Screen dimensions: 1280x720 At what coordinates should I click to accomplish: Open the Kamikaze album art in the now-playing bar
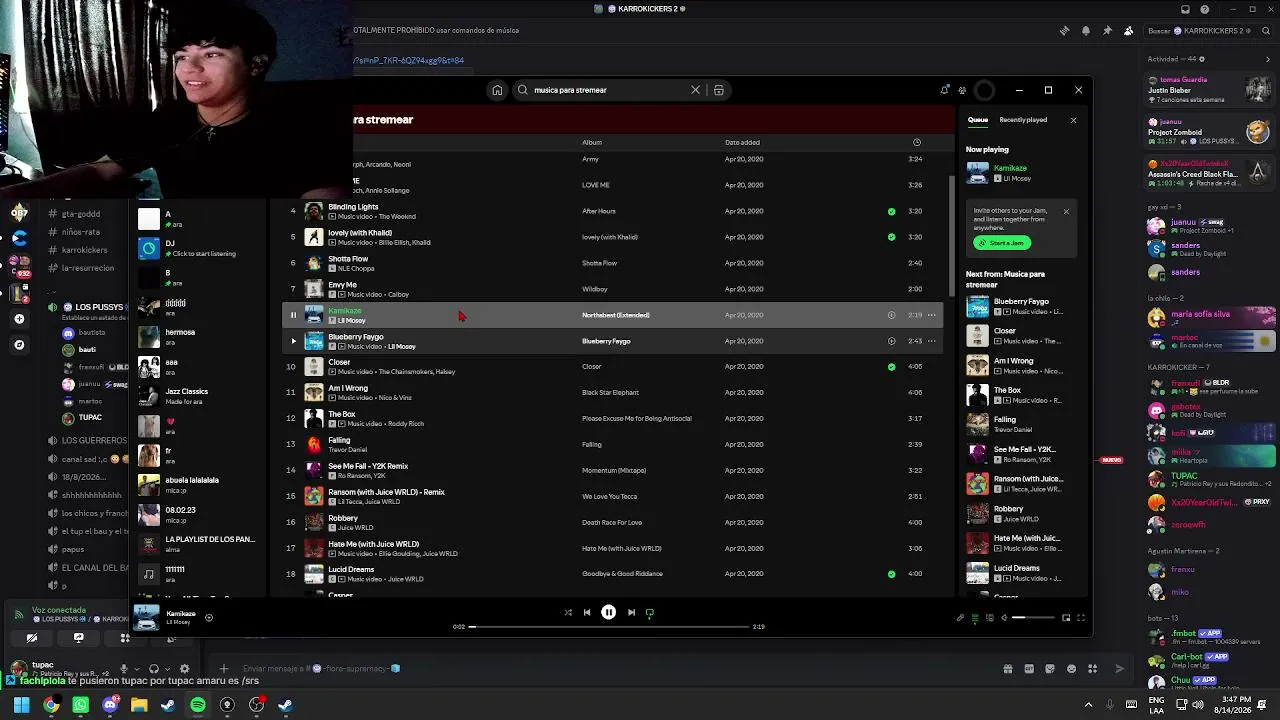[146, 618]
